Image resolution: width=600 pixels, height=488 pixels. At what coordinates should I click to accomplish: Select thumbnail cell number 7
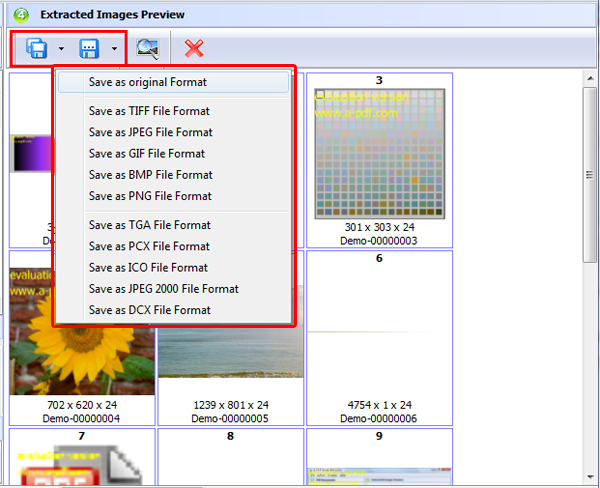click(82, 457)
